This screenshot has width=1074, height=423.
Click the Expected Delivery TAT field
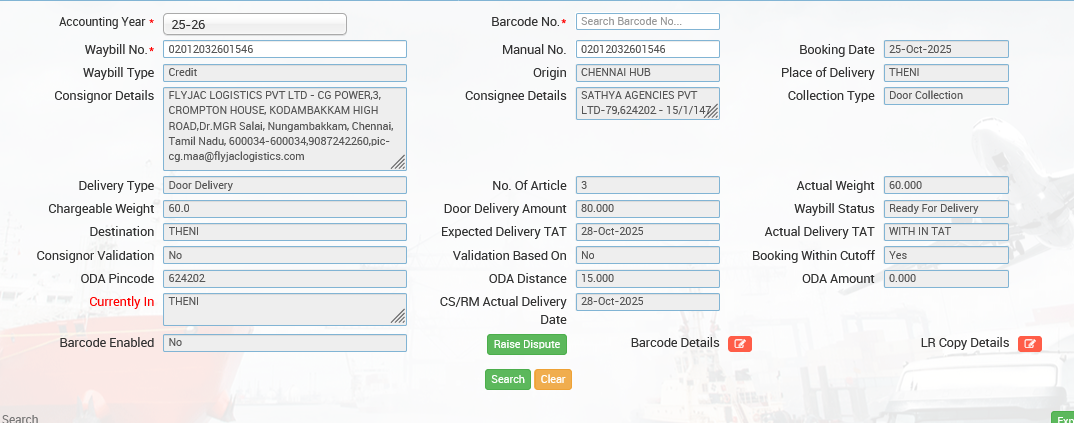647,232
